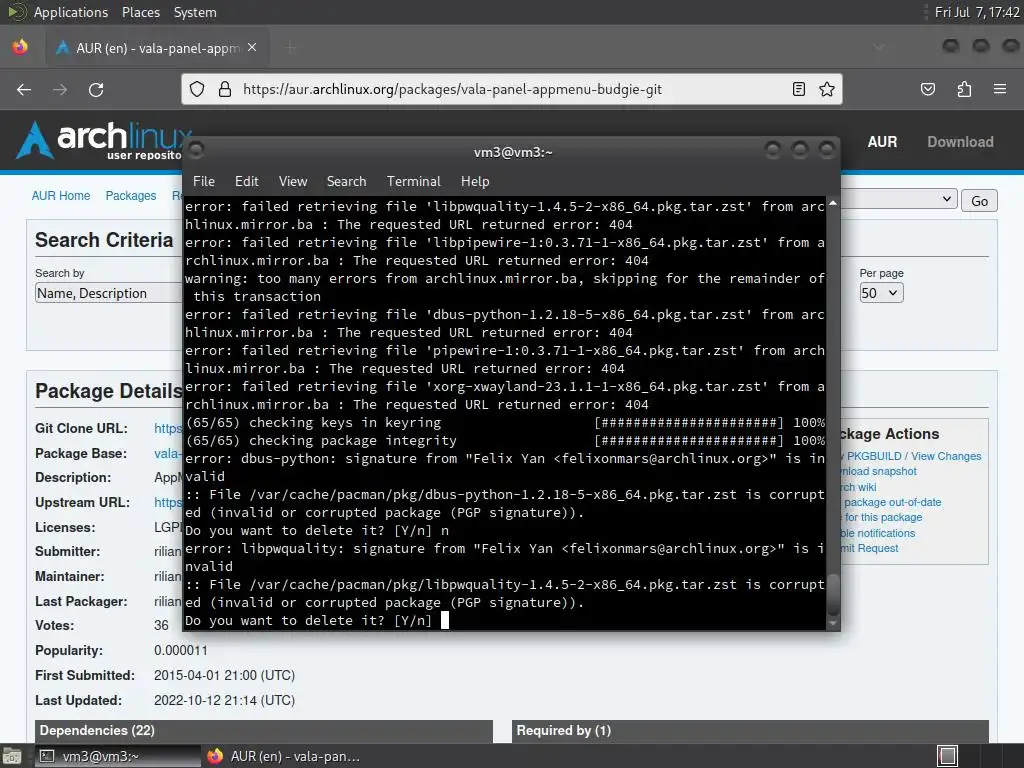
Task: Click the Votes value 36
Action: tap(161, 626)
